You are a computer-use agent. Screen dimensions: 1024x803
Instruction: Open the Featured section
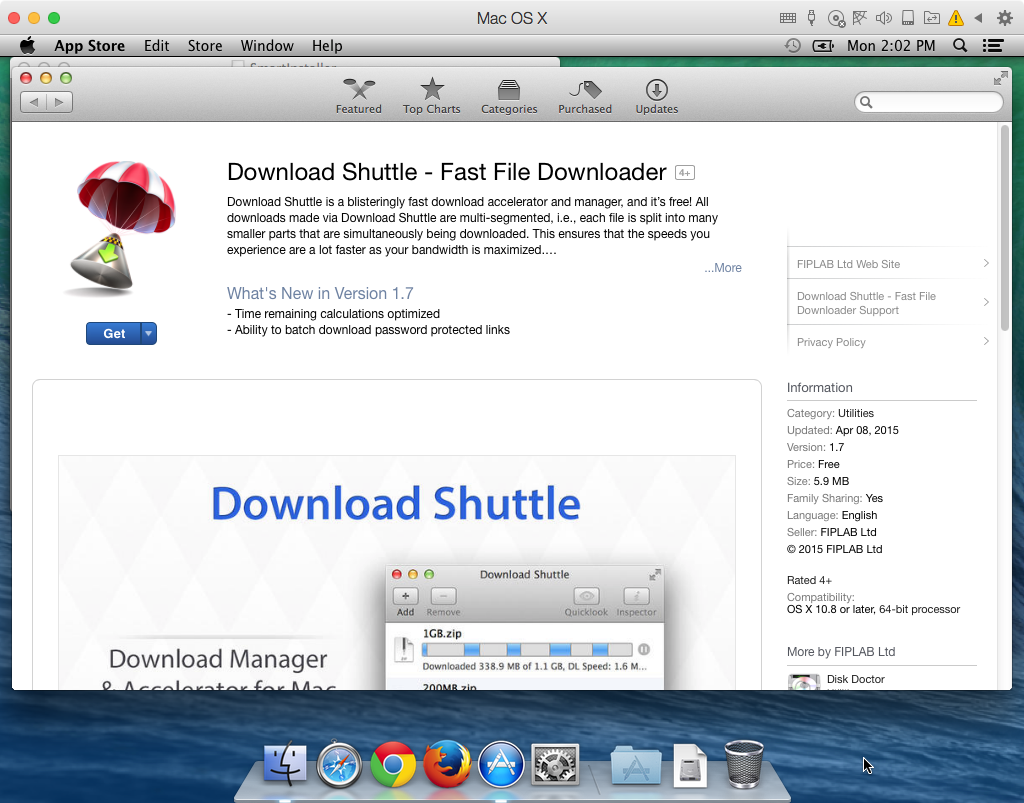pyautogui.click(x=359, y=96)
